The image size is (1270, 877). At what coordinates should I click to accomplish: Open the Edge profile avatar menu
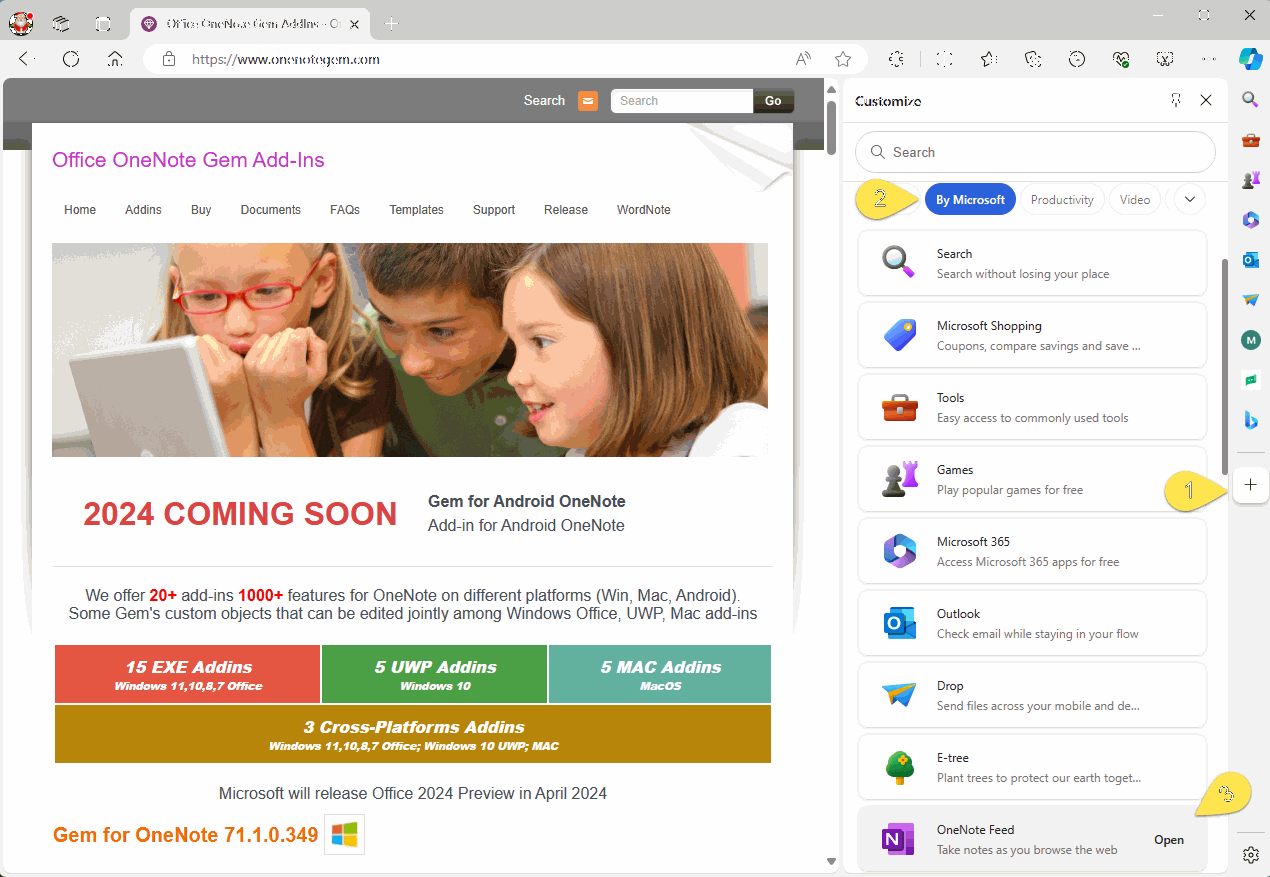(x=21, y=22)
